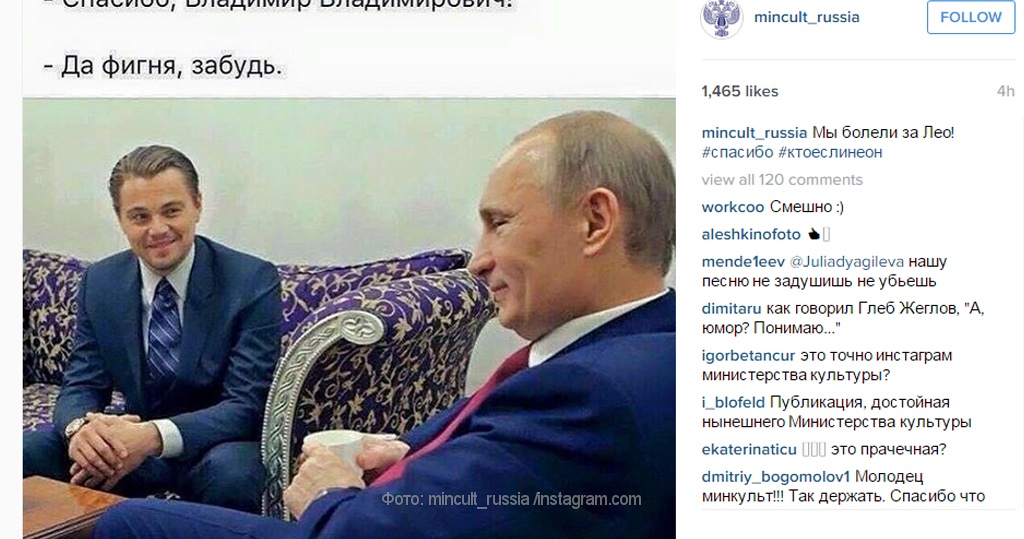1024x539 pixels.
Task: Open the mincult_russia username in the header
Action: point(807,18)
